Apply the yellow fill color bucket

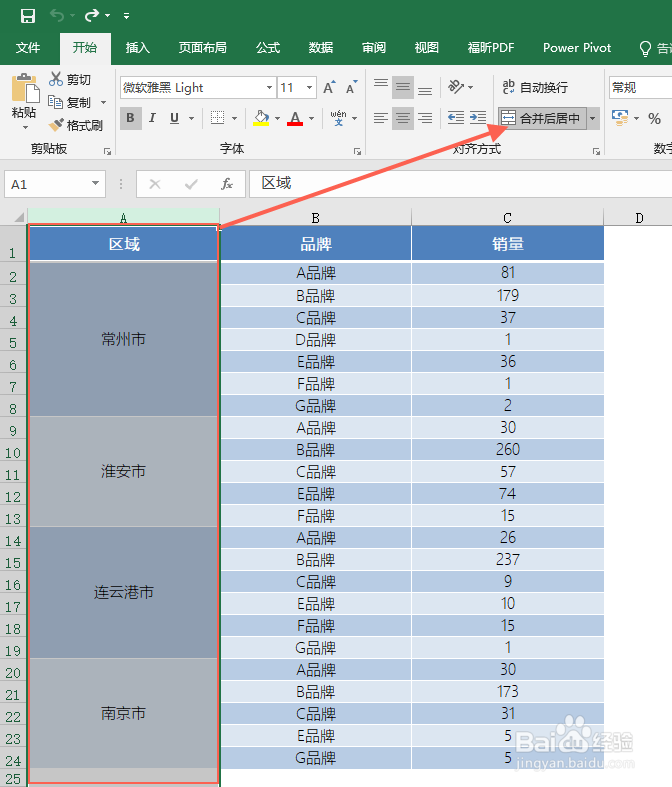(x=261, y=118)
